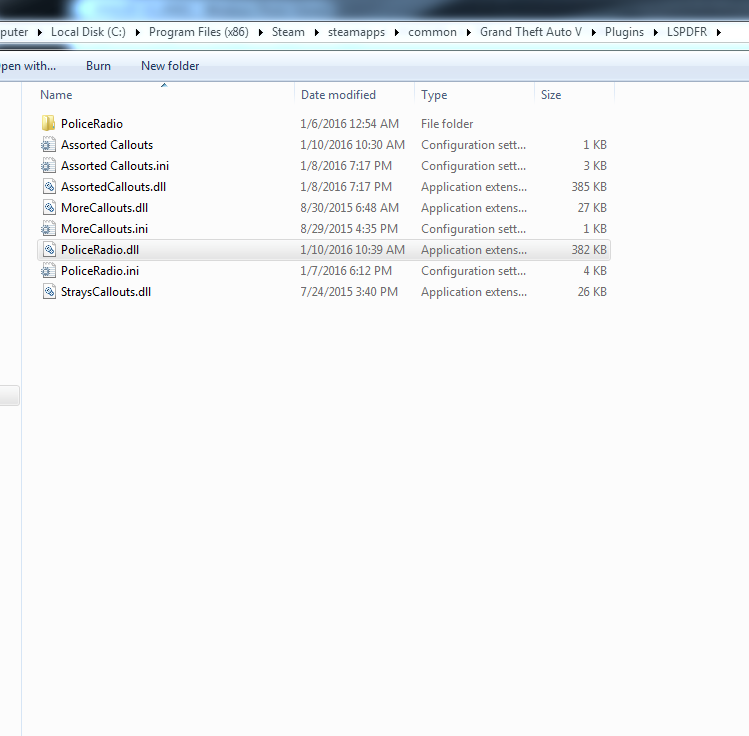Click the 1/7/2016 6:12 PM date cell
749x736 pixels.
click(346, 271)
